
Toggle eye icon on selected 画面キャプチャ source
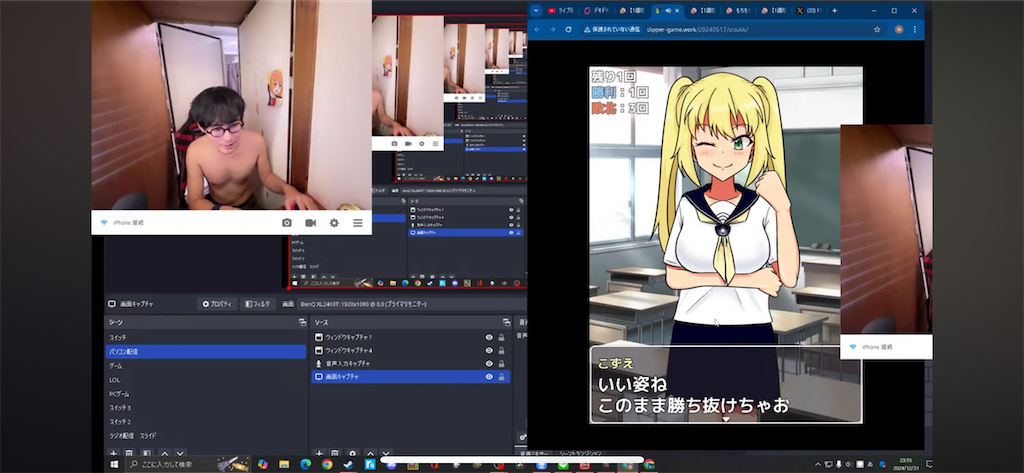[x=488, y=377]
